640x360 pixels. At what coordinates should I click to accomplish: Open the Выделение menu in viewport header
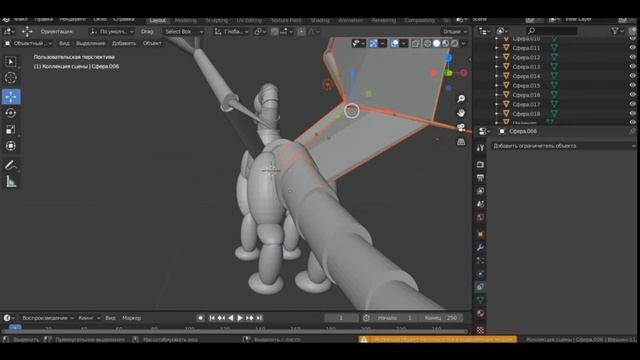pos(90,43)
